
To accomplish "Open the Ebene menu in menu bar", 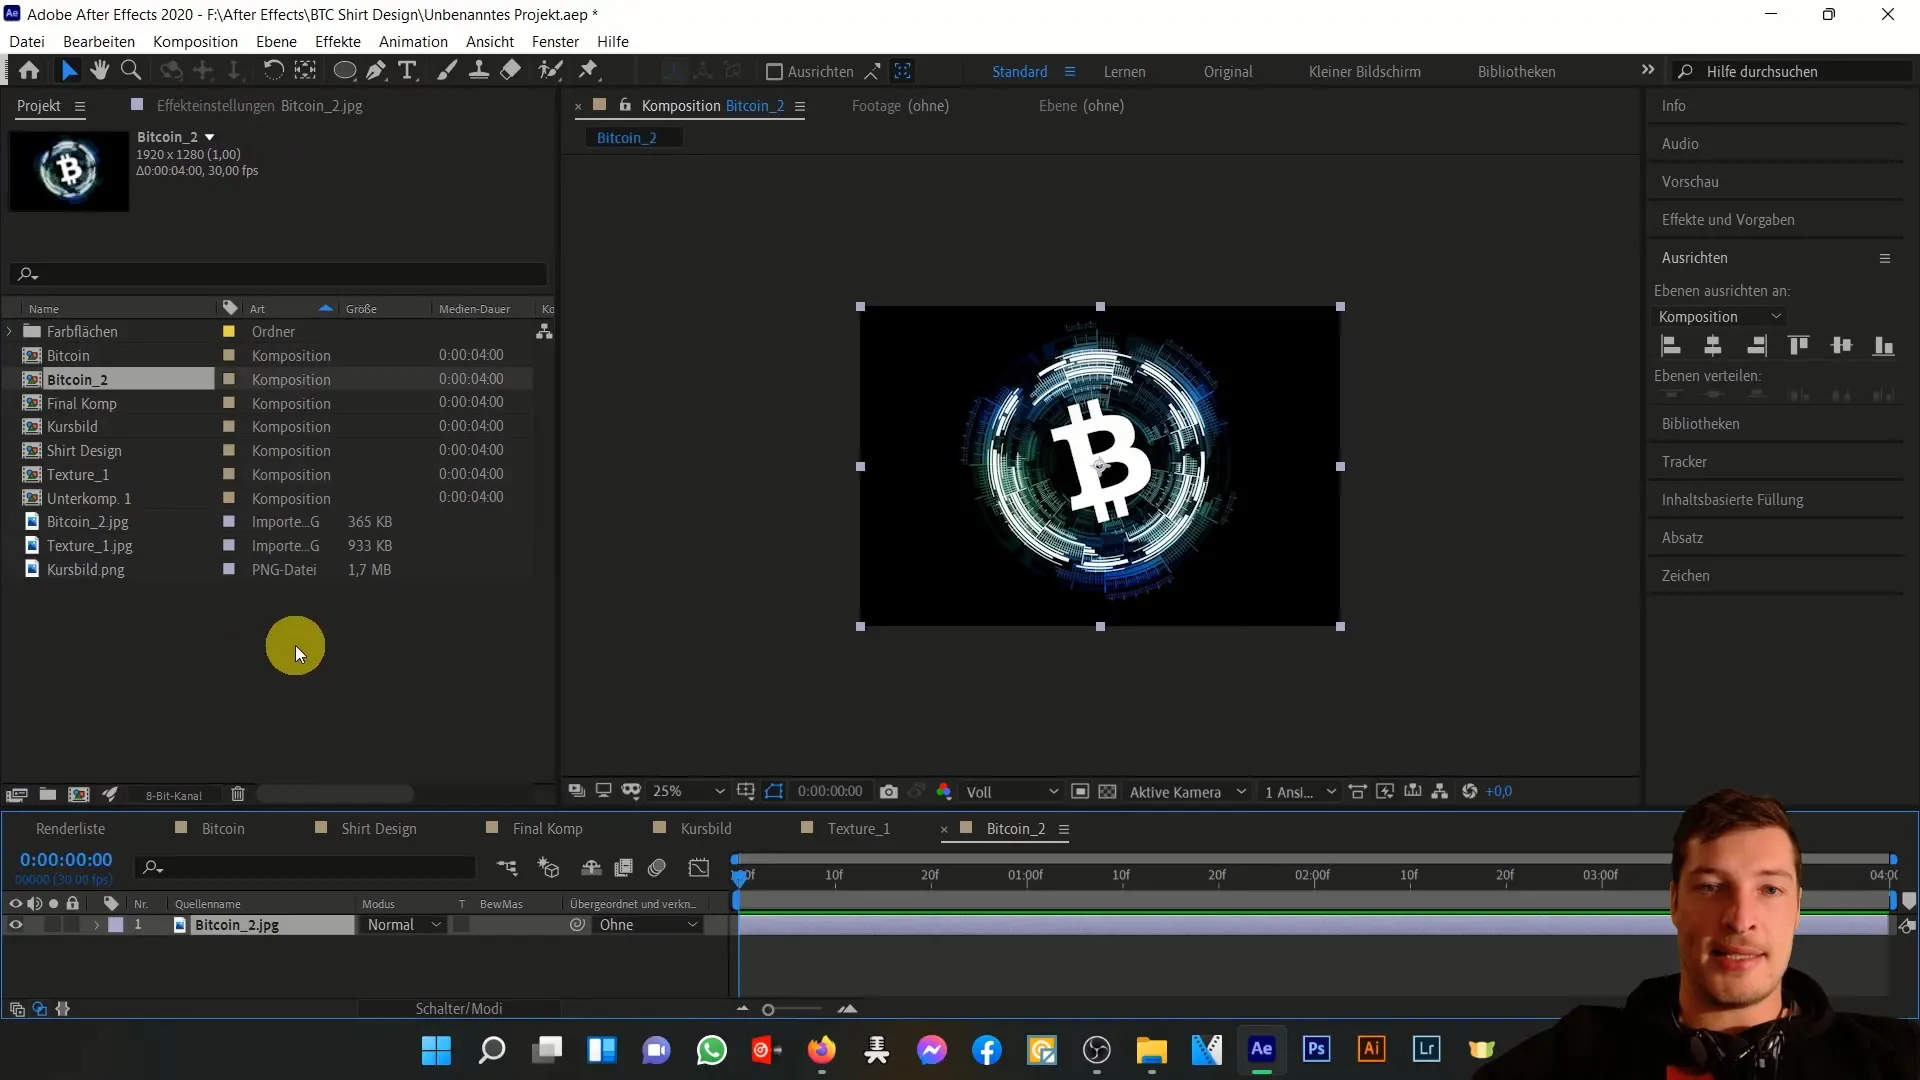I will pos(276,41).
